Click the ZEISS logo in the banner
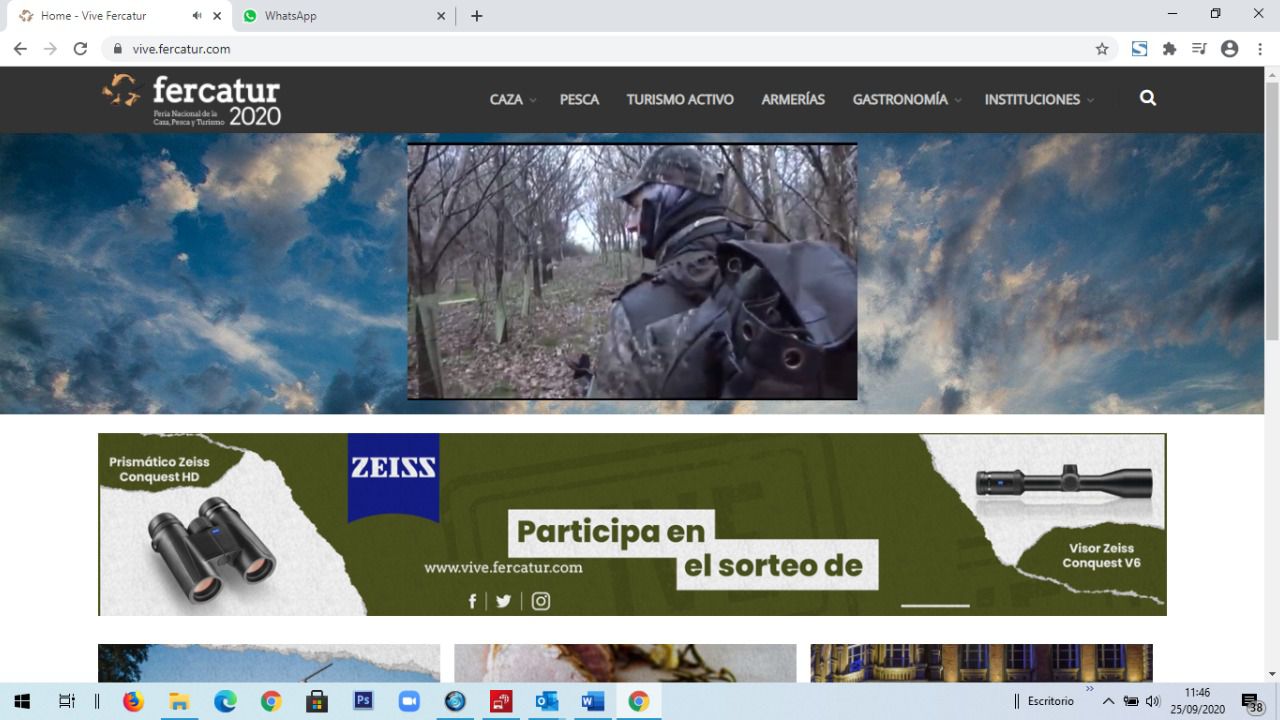The height and width of the screenshot is (720, 1280). [393, 477]
